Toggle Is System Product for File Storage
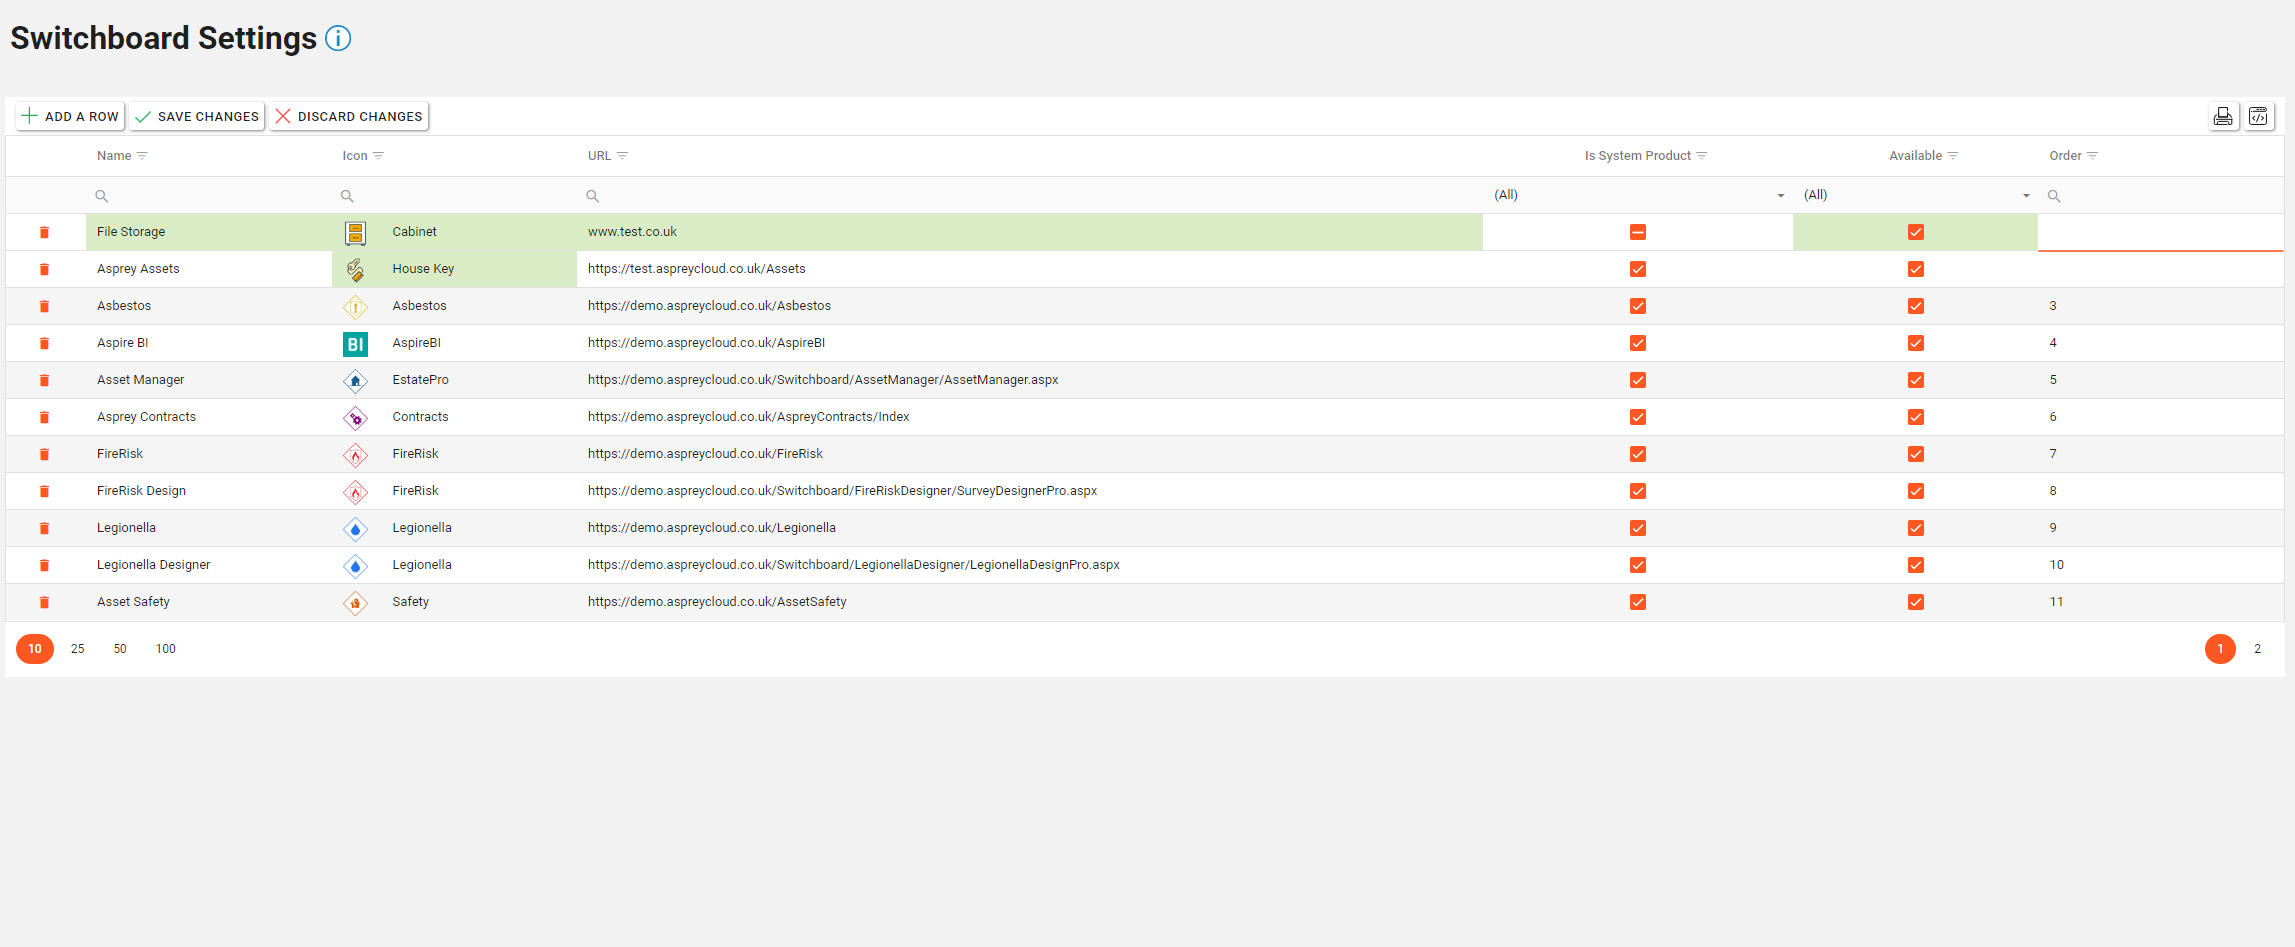 coord(1637,233)
